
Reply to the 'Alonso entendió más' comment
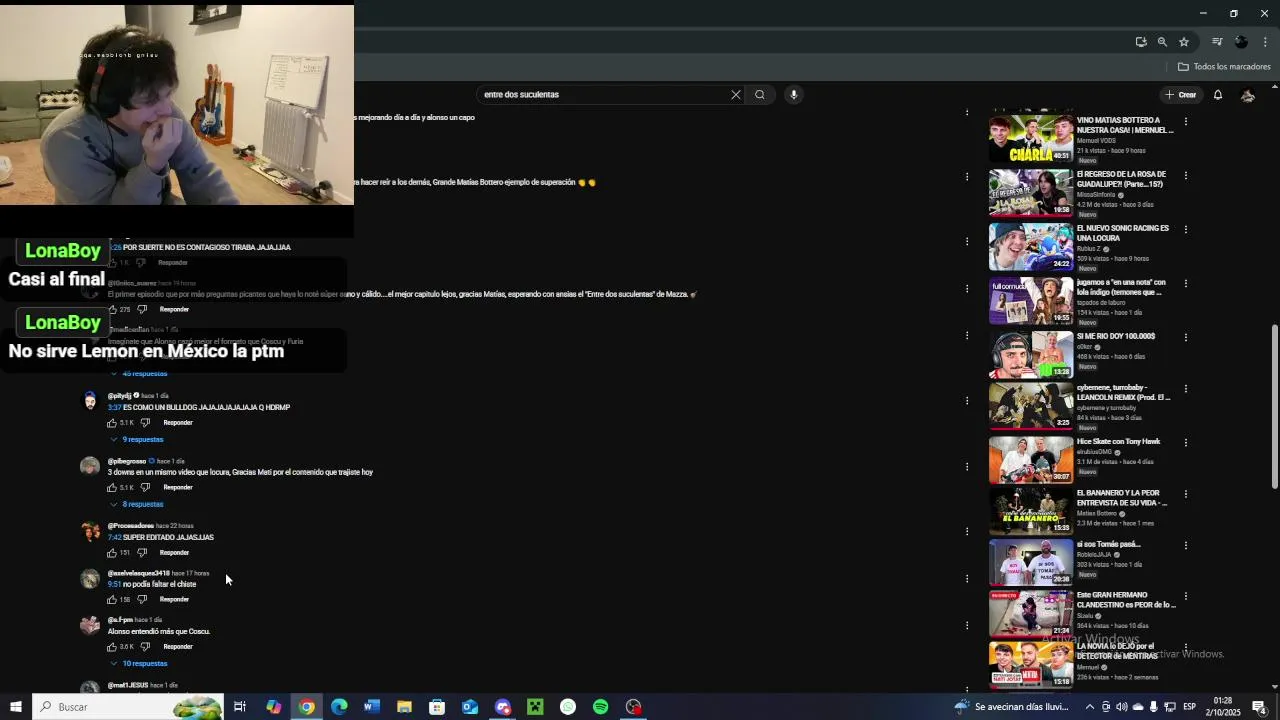point(178,647)
